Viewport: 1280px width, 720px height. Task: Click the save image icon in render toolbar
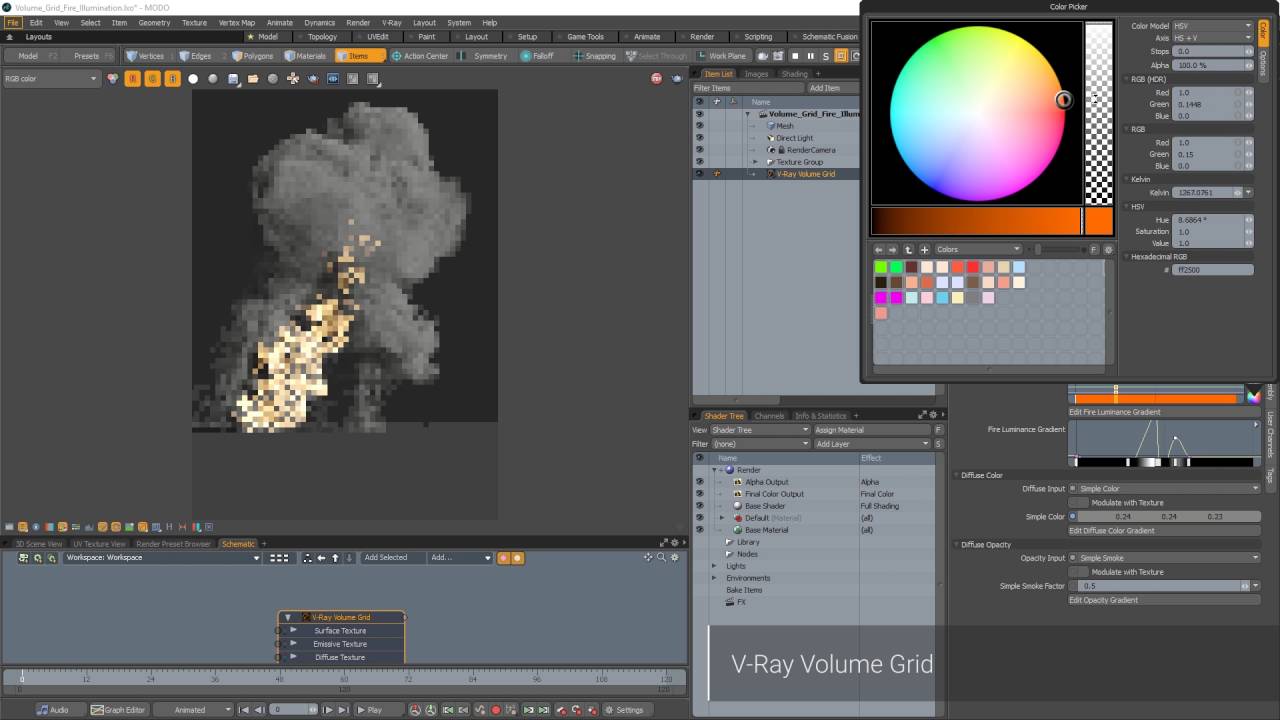pyautogui.click(x=233, y=78)
